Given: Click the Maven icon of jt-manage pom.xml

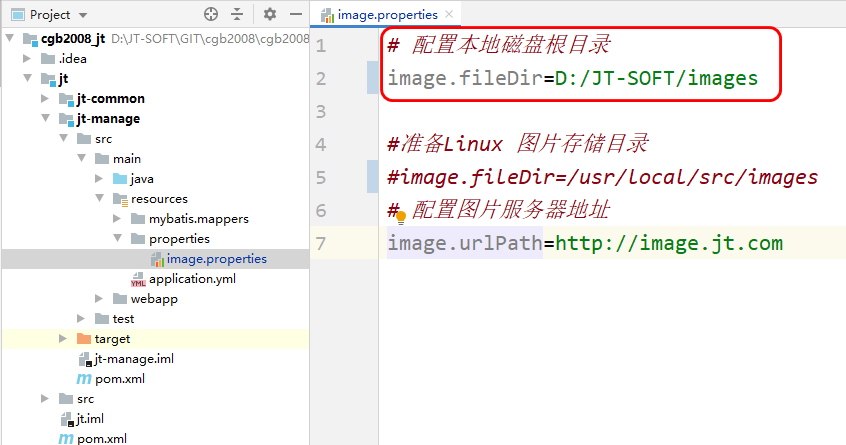Looking at the screenshot, I should point(84,379).
